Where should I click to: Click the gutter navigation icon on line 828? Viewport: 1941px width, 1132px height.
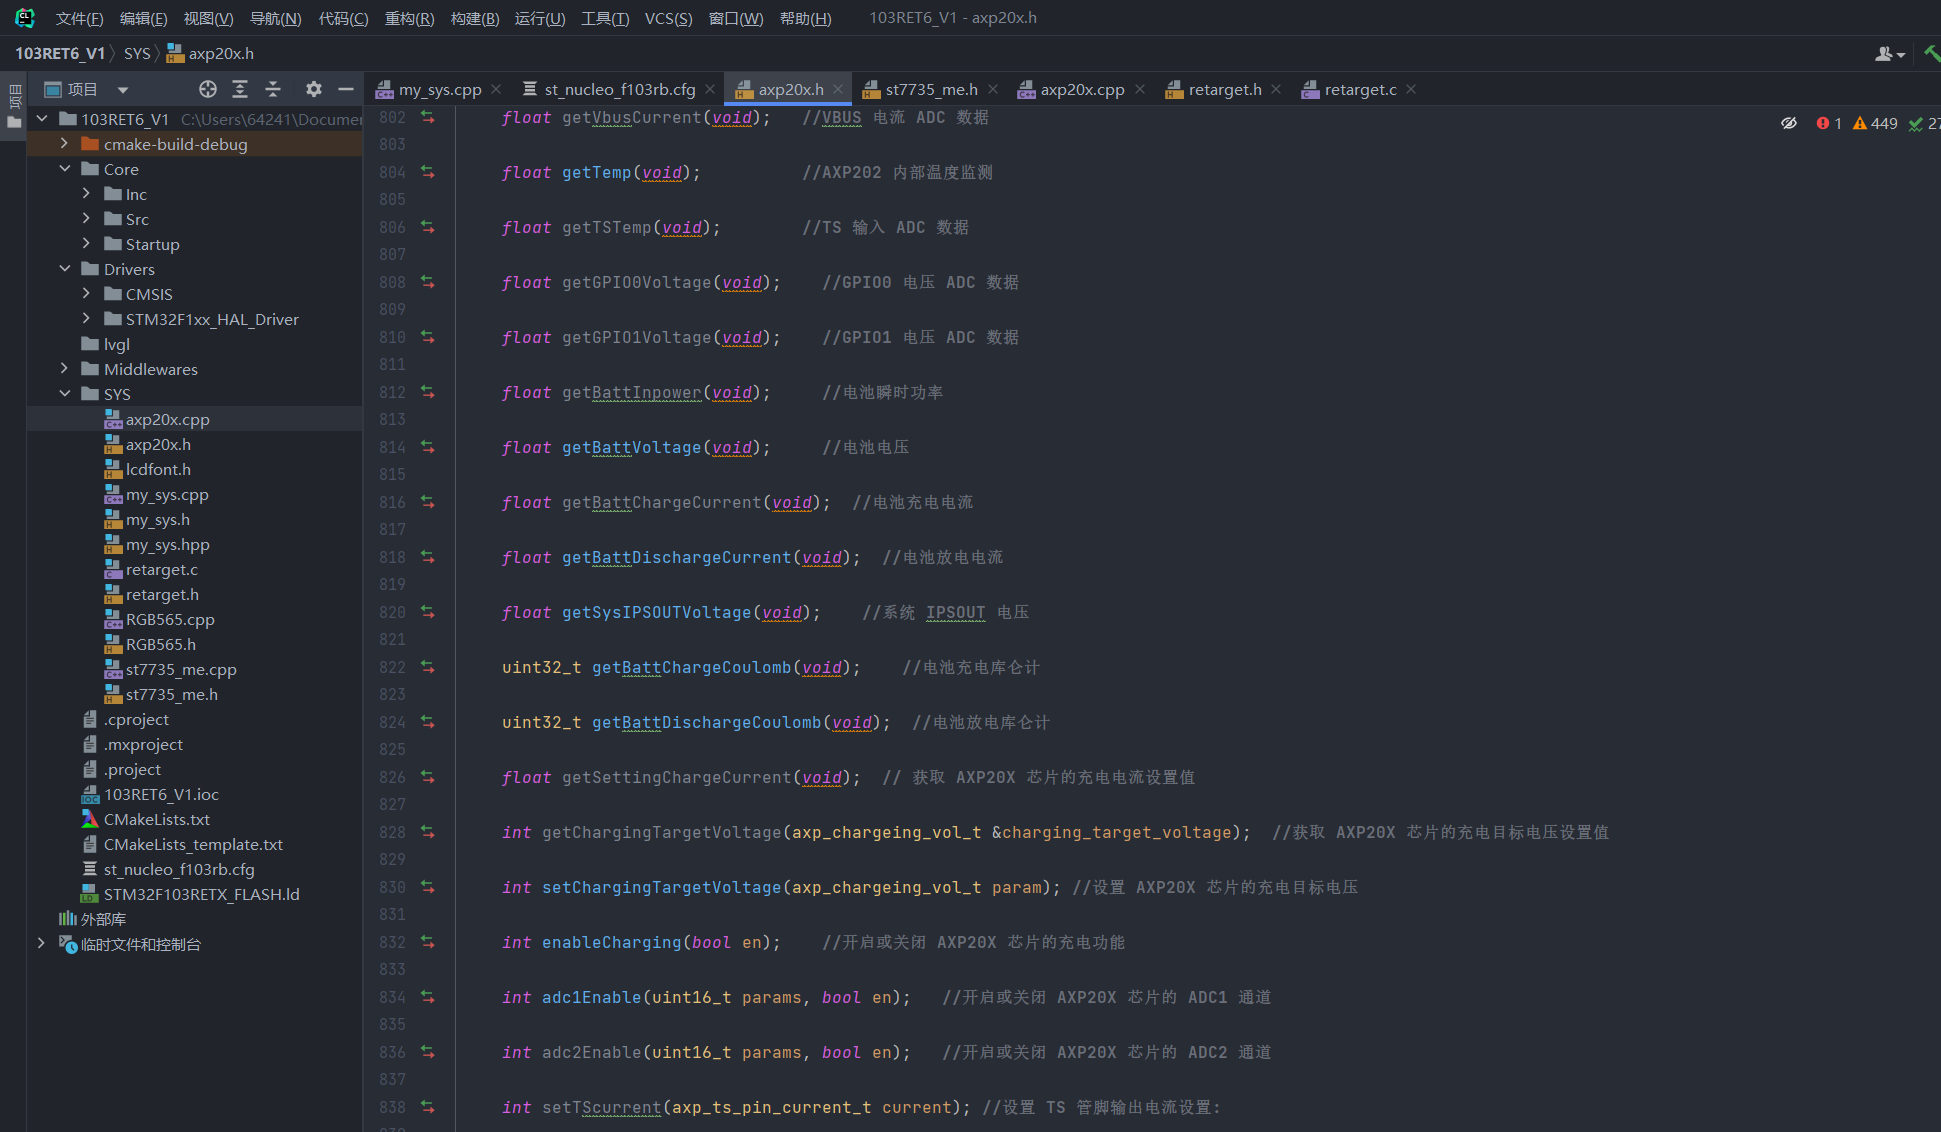click(428, 832)
